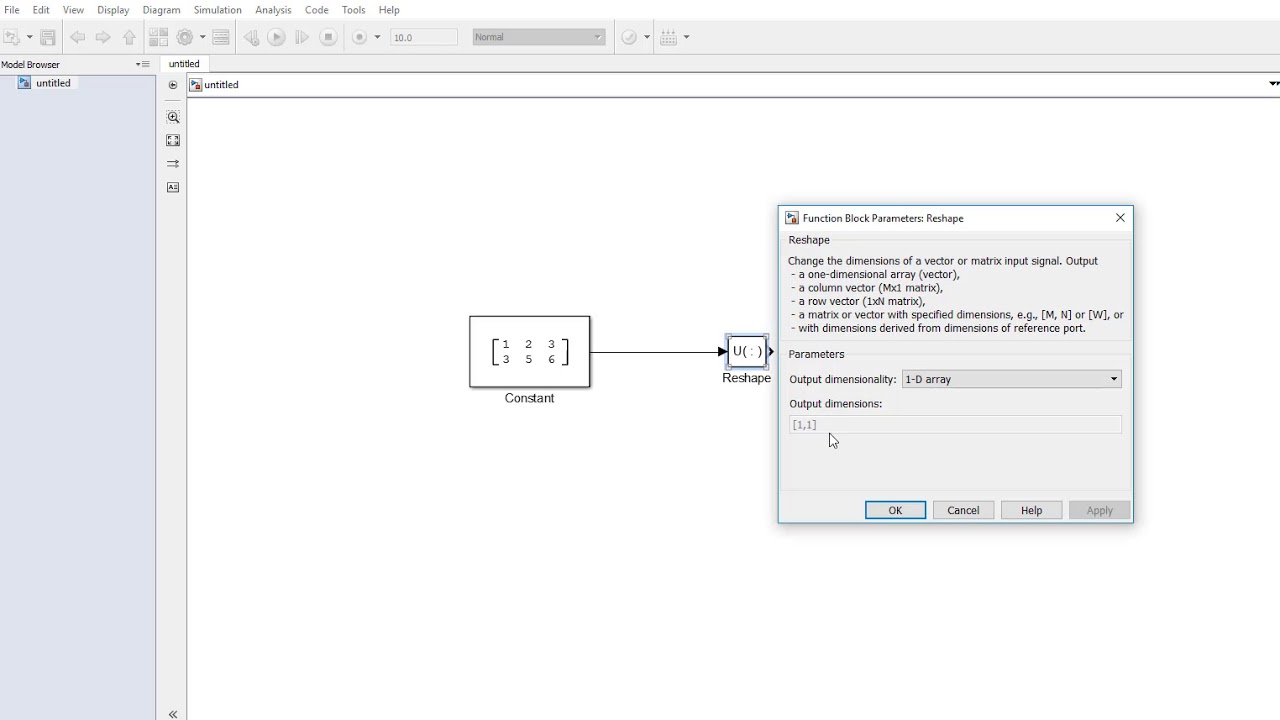
Task: Click Cancel in Reshape parameters dialog
Action: pyautogui.click(x=963, y=510)
